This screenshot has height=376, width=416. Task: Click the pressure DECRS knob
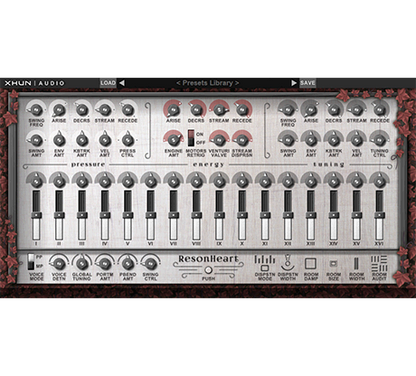tap(82, 109)
